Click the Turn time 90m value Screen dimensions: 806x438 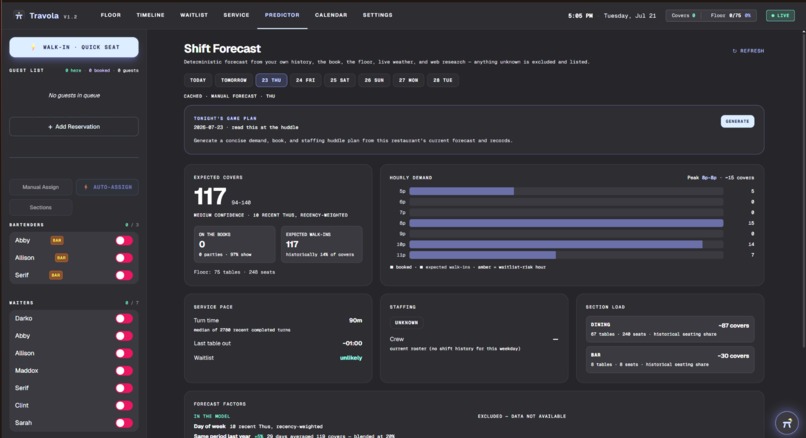tap(356, 320)
